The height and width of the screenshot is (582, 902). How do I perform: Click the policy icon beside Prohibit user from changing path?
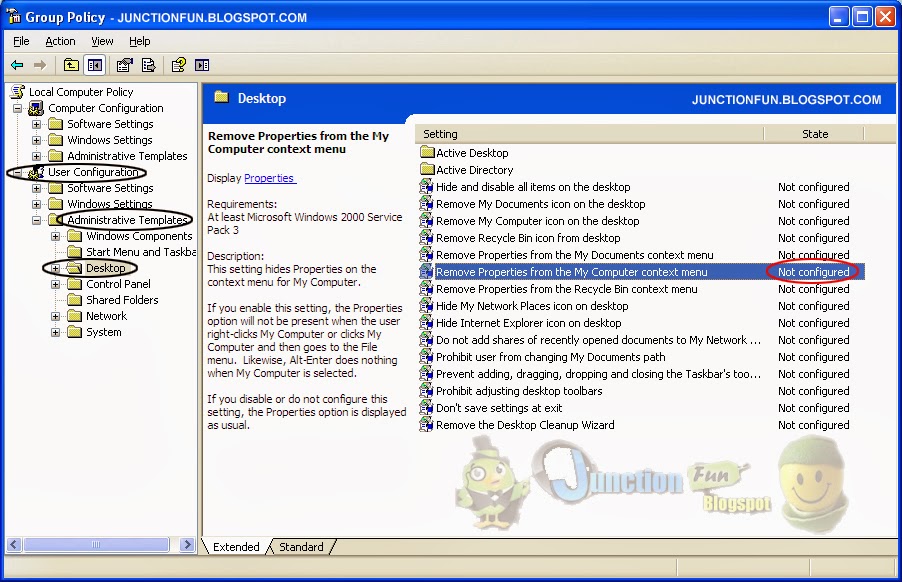click(x=426, y=357)
